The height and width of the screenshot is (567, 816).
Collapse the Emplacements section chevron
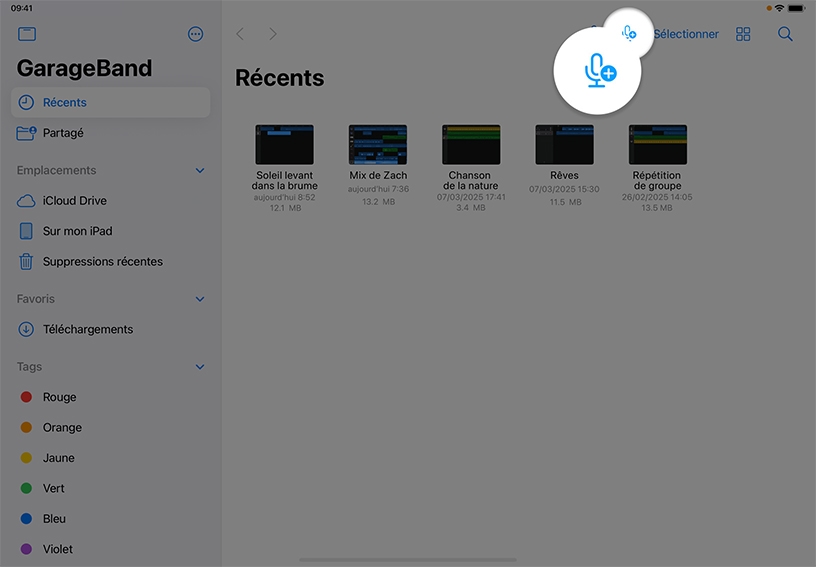click(200, 171)
